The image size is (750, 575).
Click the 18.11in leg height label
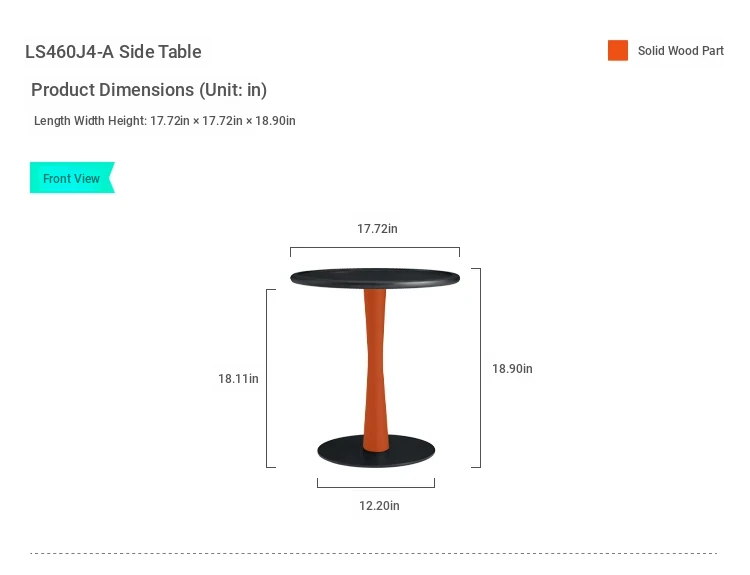click(238, 378)
